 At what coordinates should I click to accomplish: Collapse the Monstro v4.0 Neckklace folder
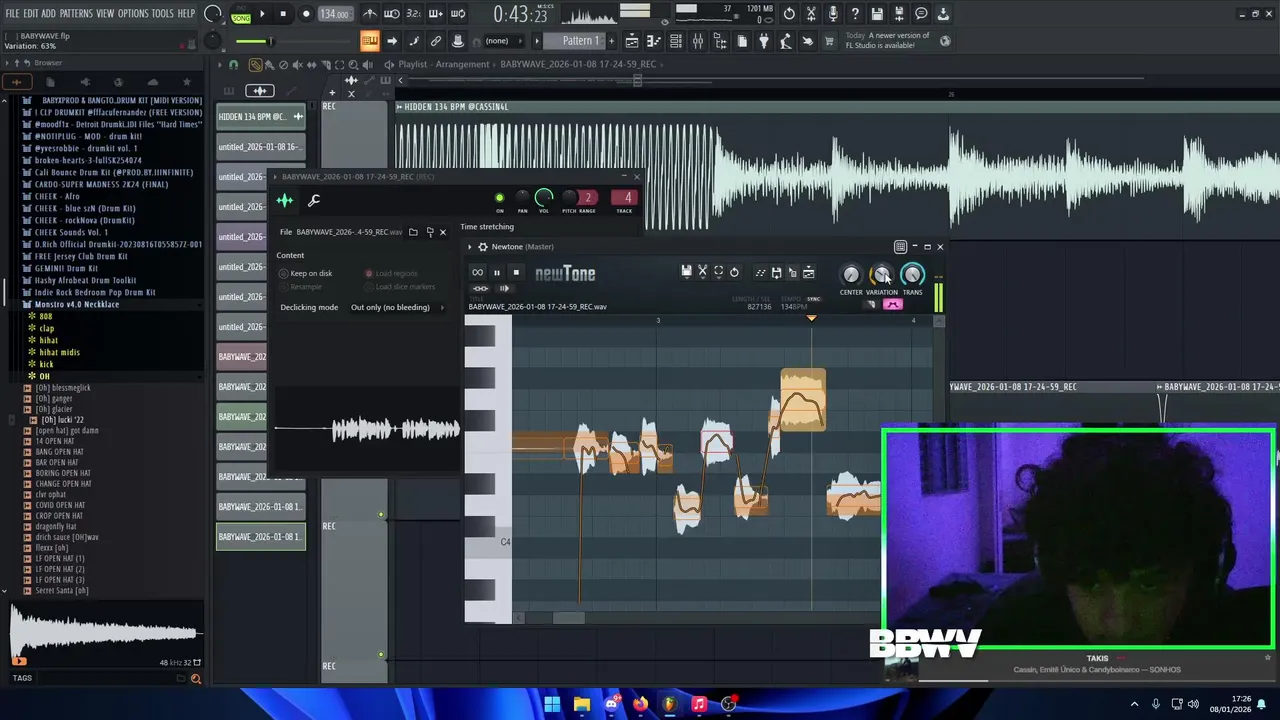(x=77, y=304)
